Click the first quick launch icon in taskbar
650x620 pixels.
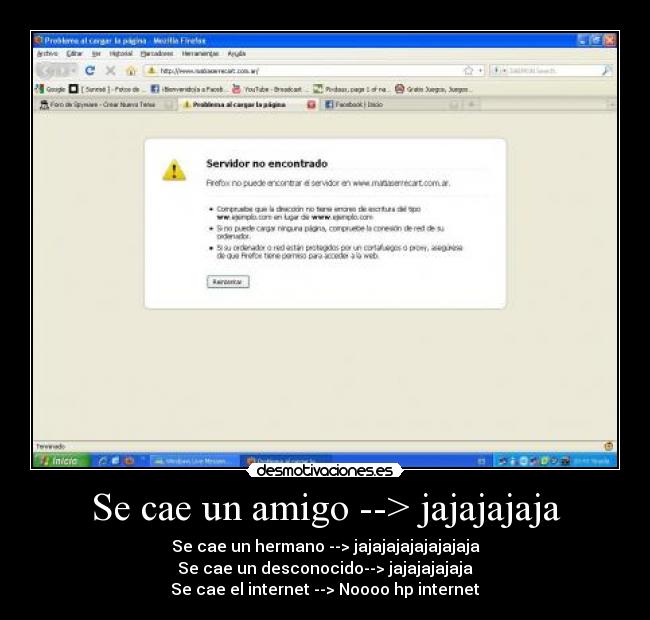(102, 461)
